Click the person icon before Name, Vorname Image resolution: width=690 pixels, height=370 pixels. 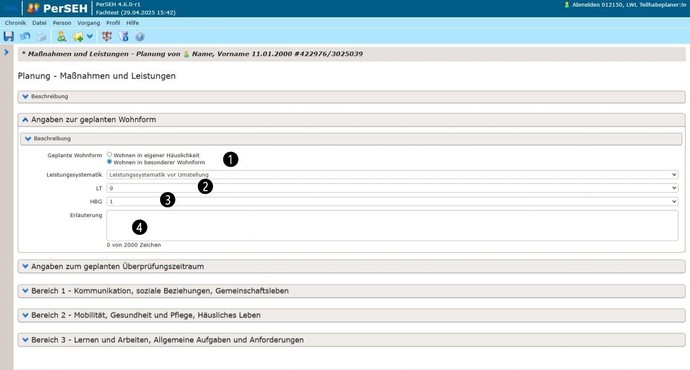coord(186,54)
